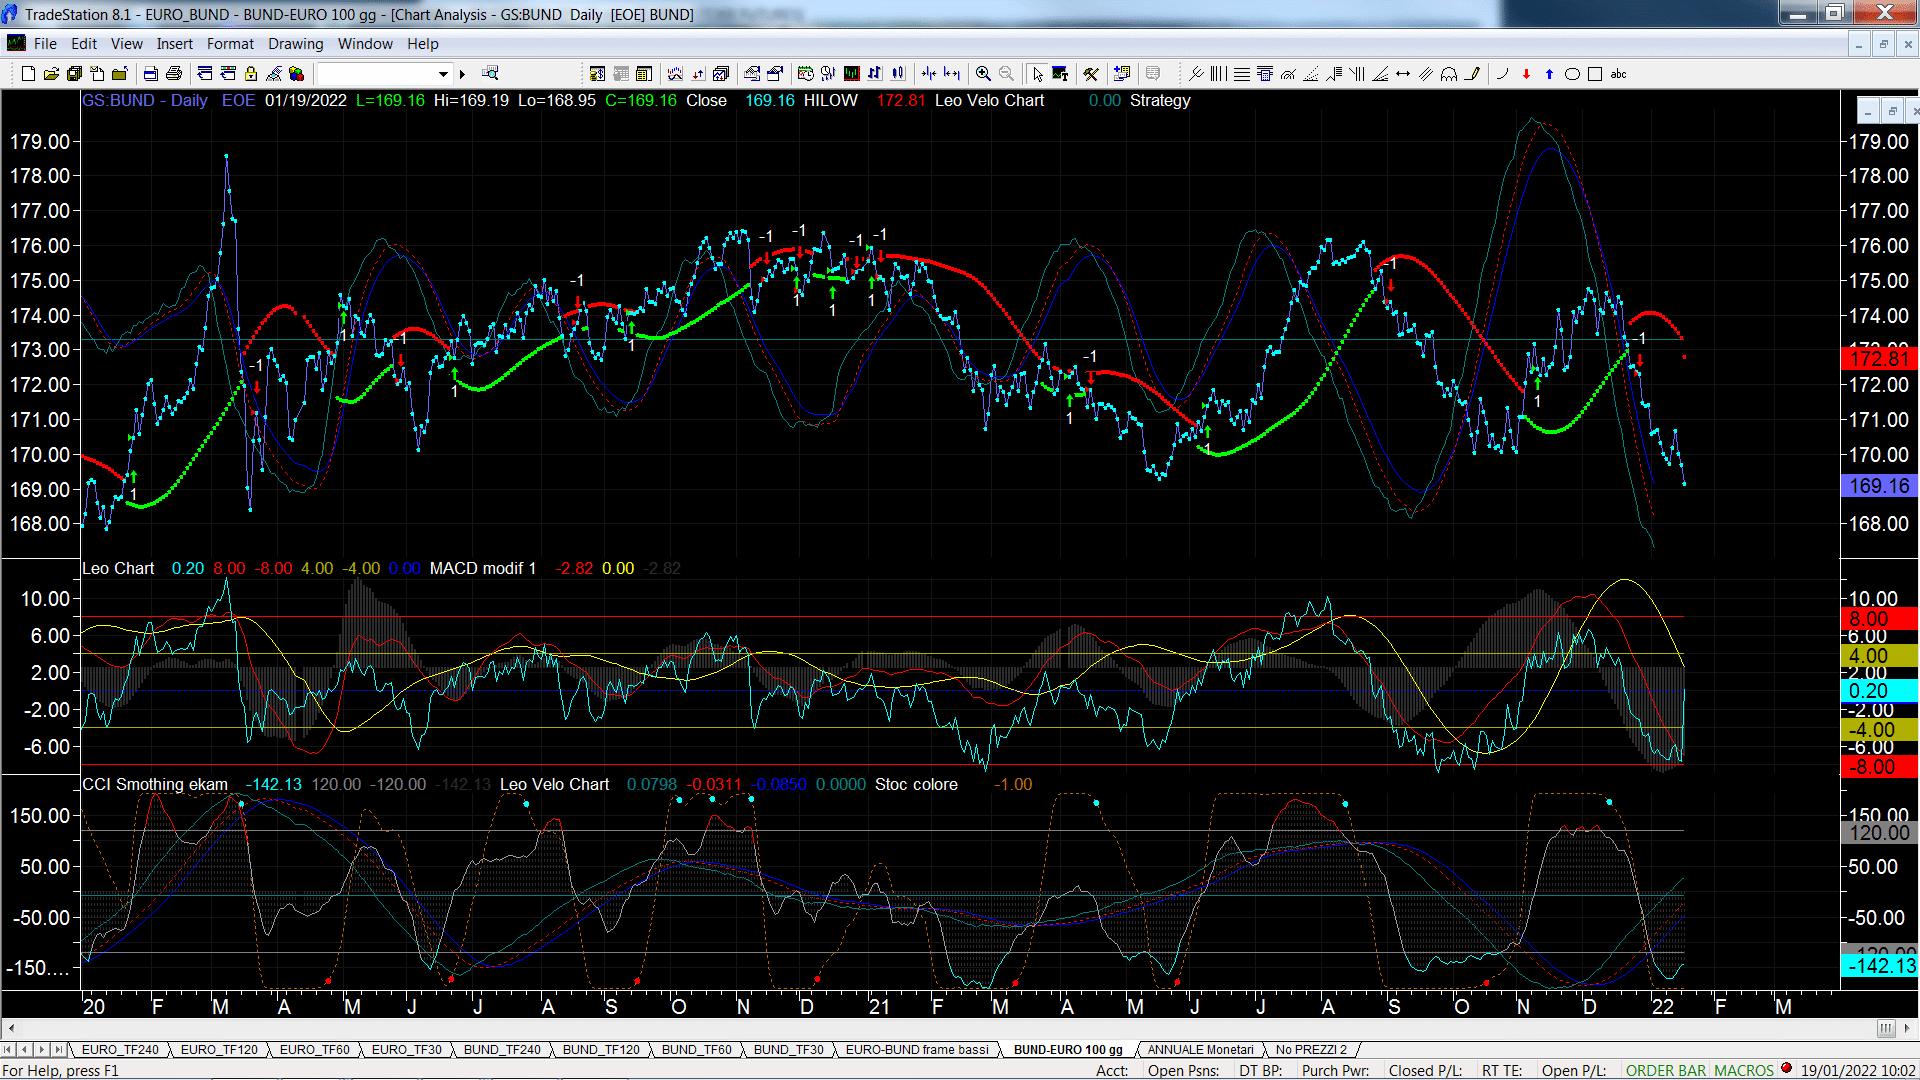
Task: Open the Insert menu
Action: [x=174, y=43]
